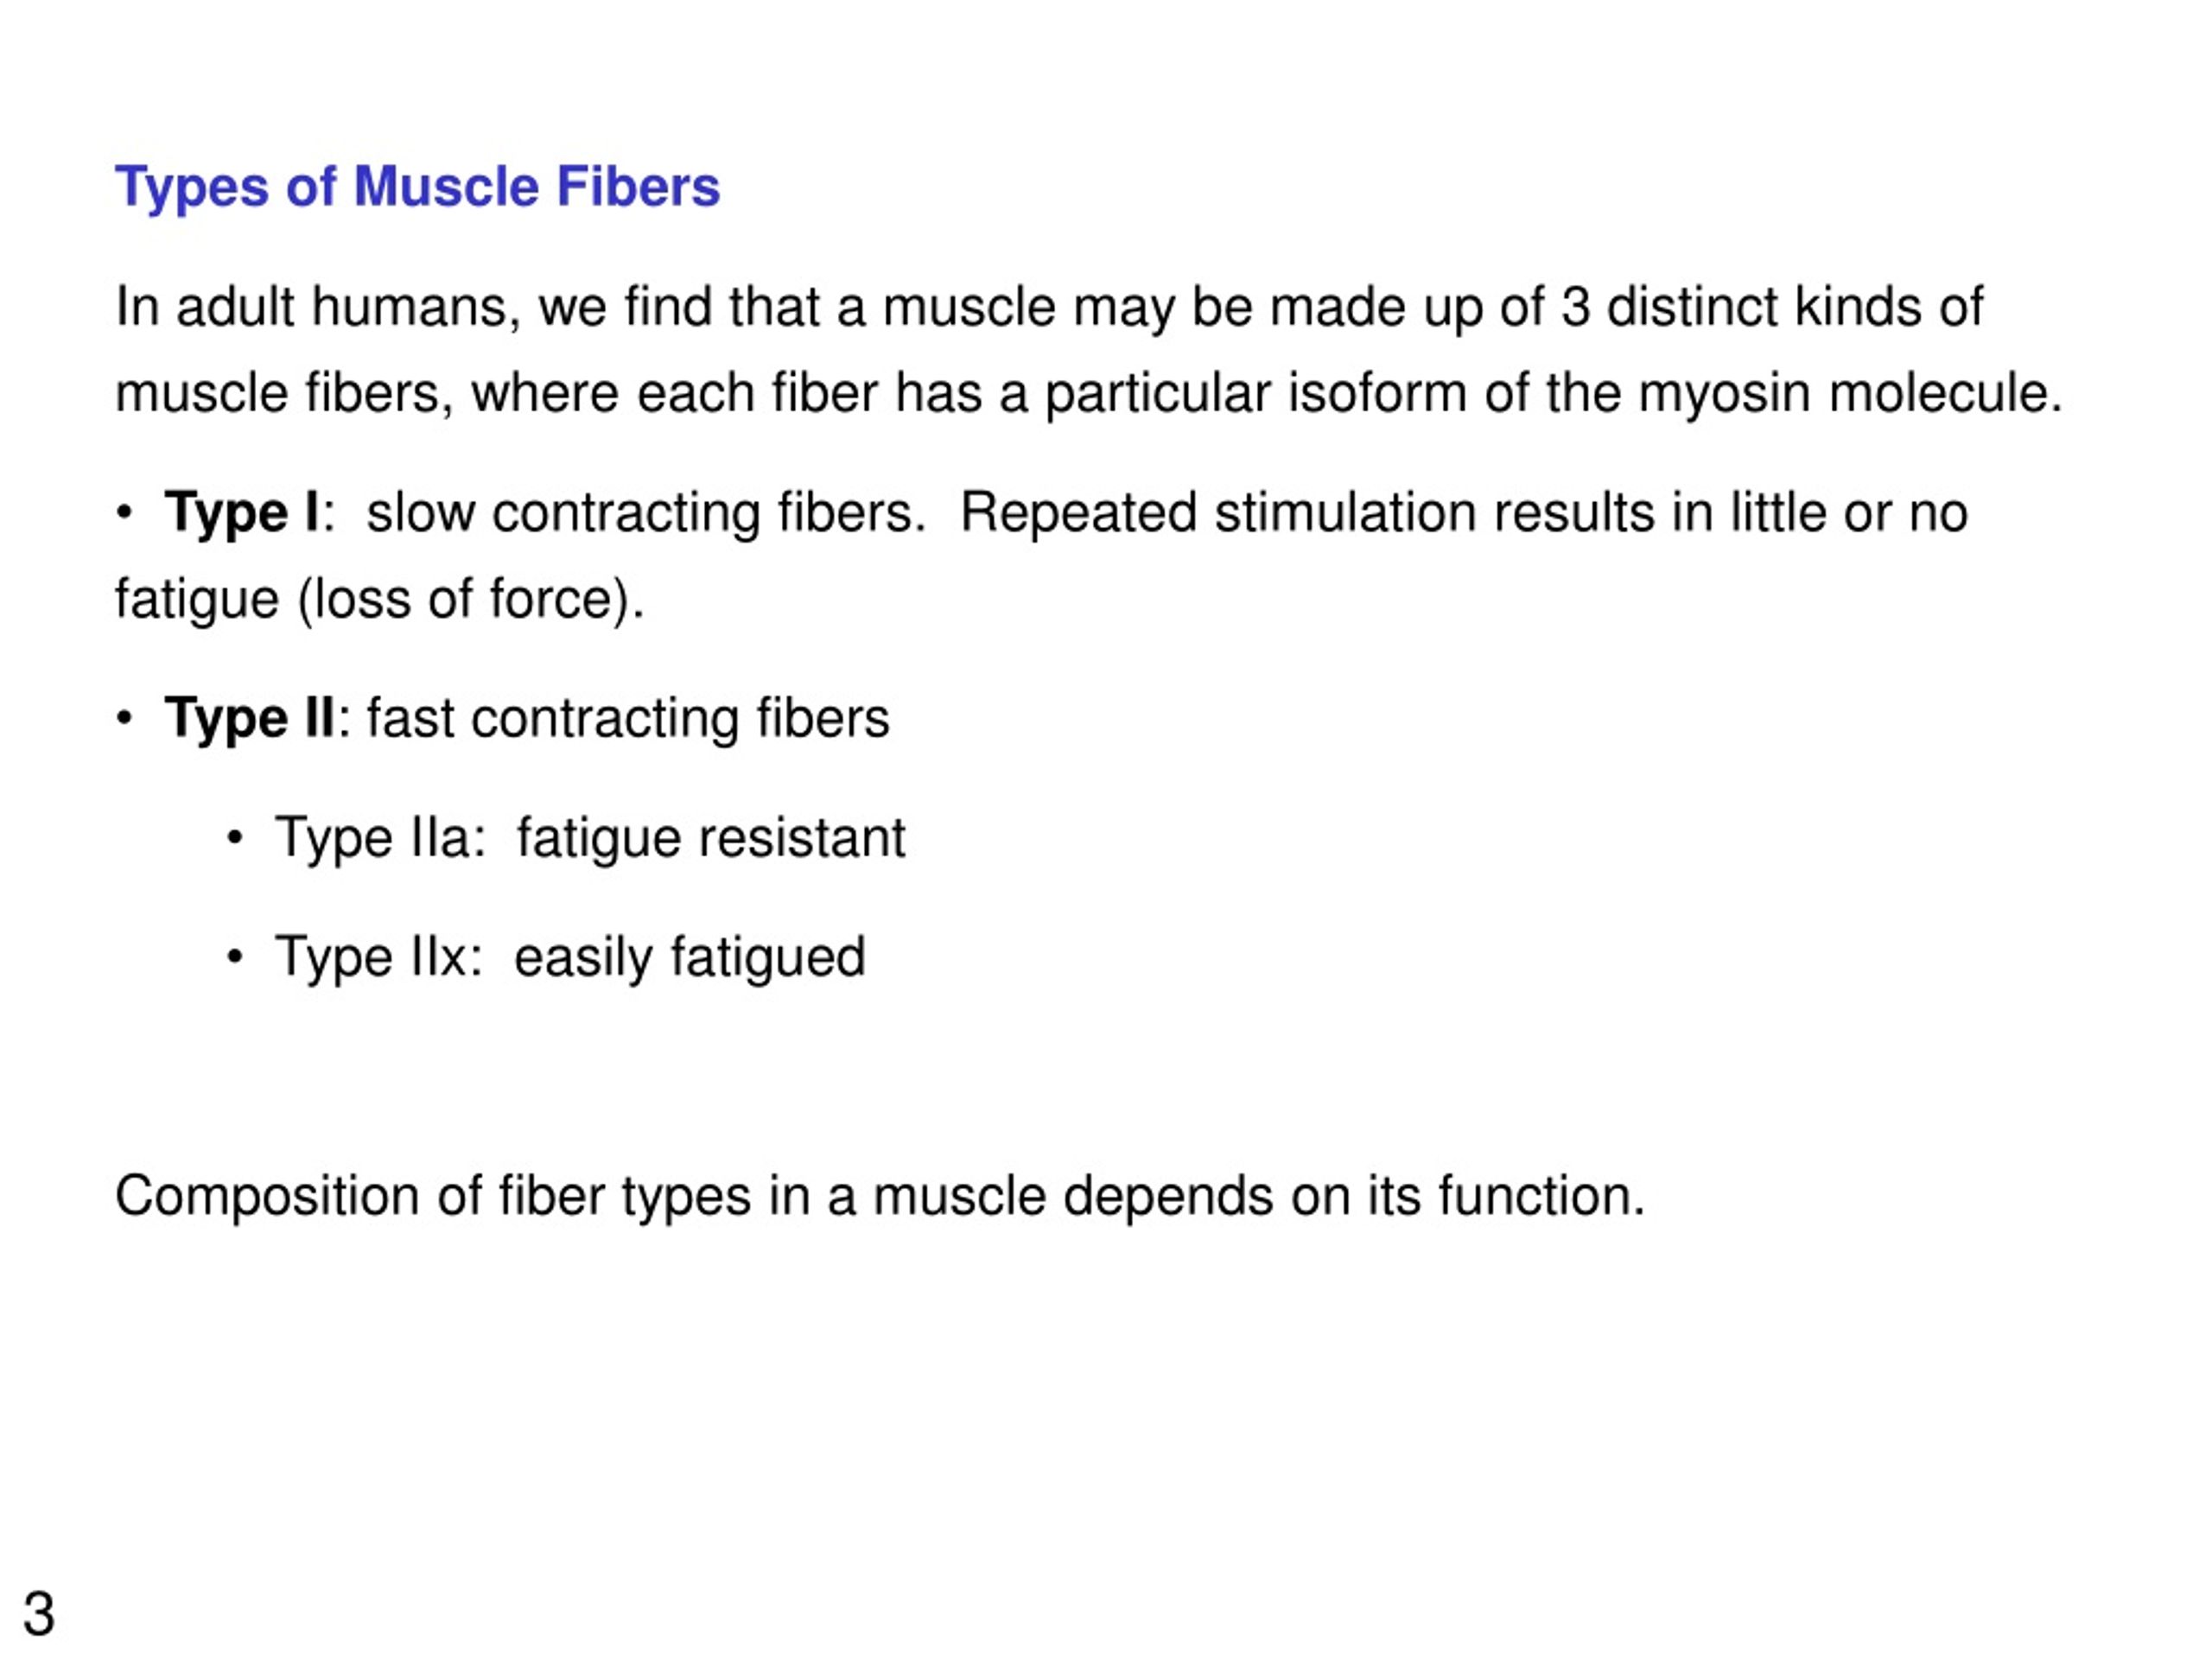Click the bold Type I label
The image size is (2212, 1659).
(x=242, y=514)
